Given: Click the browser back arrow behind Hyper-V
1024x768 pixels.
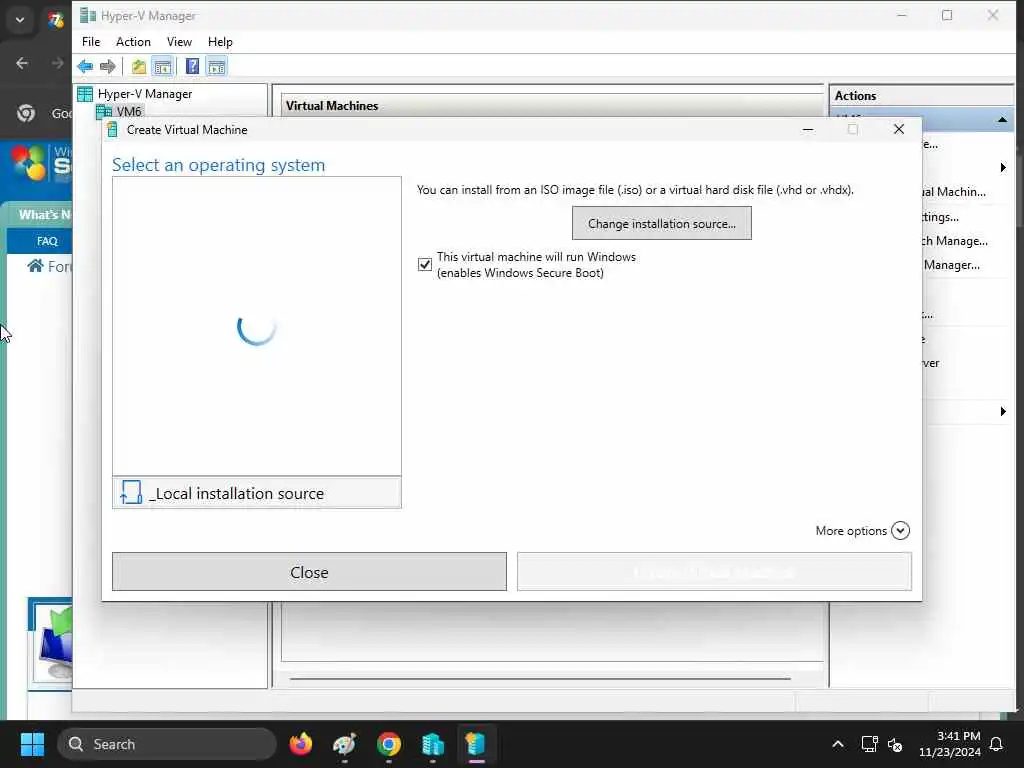Looking at the screenshot, I should click(x=22, y=63).
